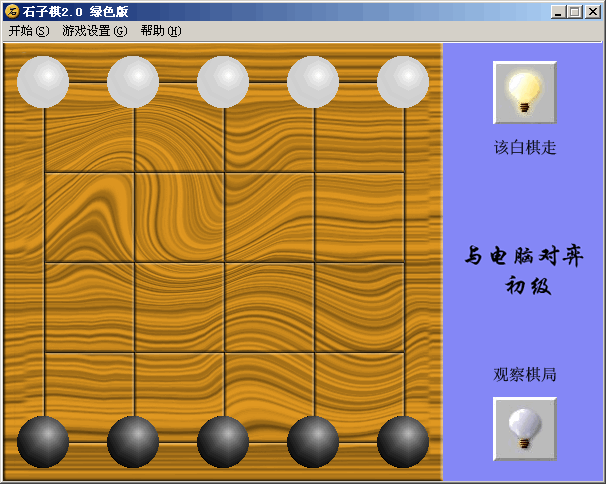Open the 游戏设置(G) menu

[x=95, y=31]
